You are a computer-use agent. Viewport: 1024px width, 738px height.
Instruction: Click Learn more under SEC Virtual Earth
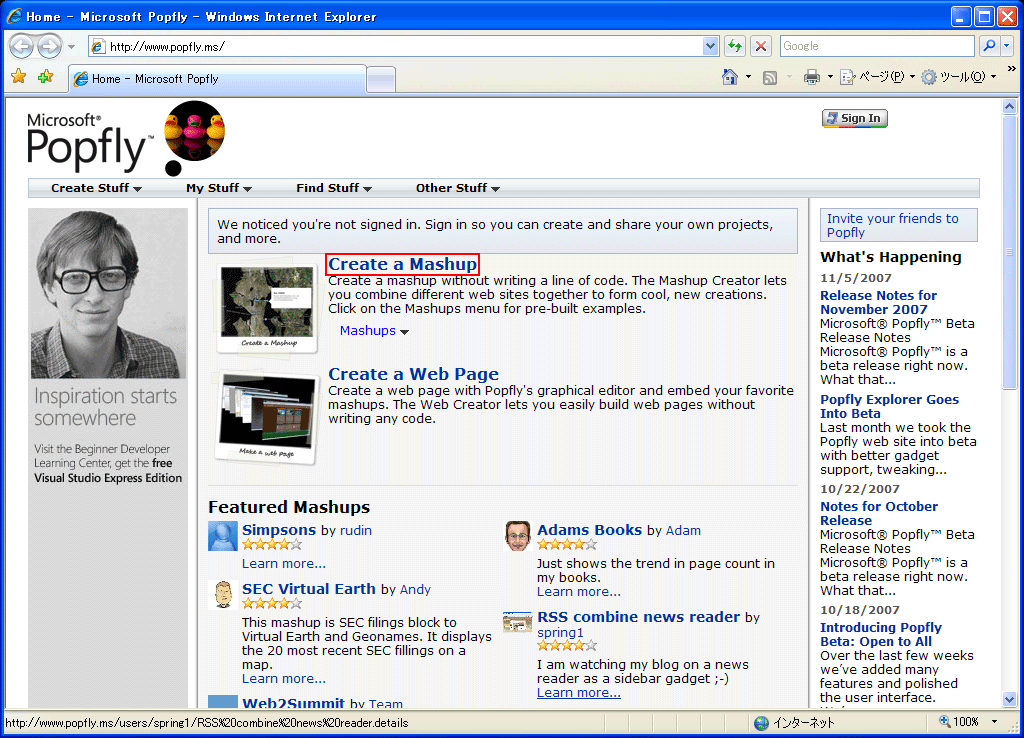click(x=283, y=679)
